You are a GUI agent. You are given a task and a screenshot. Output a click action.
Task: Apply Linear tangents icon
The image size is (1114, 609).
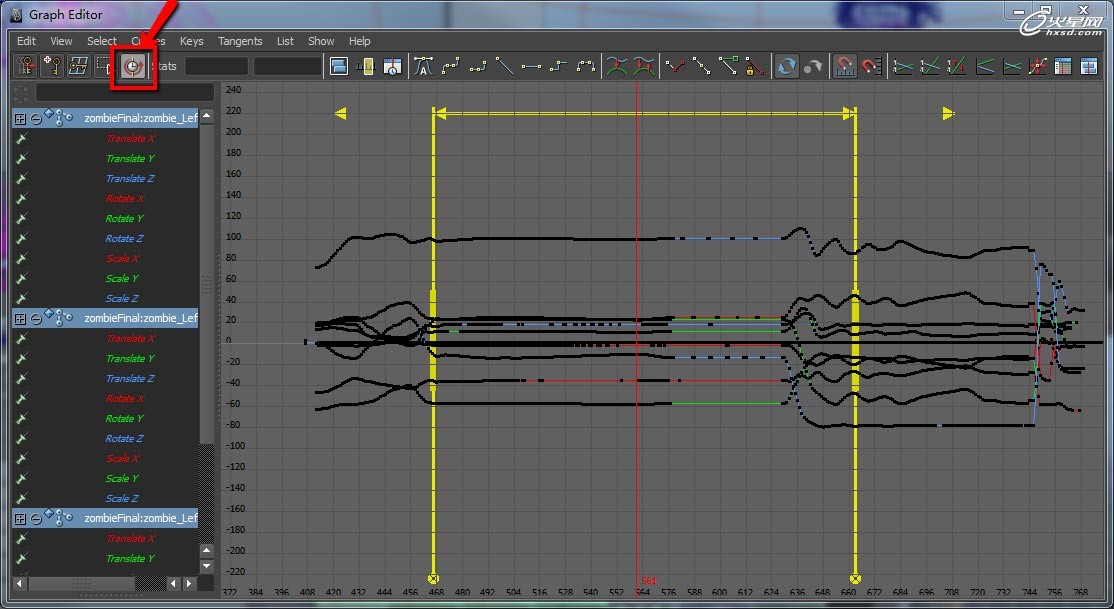click(x=505, y=66)
